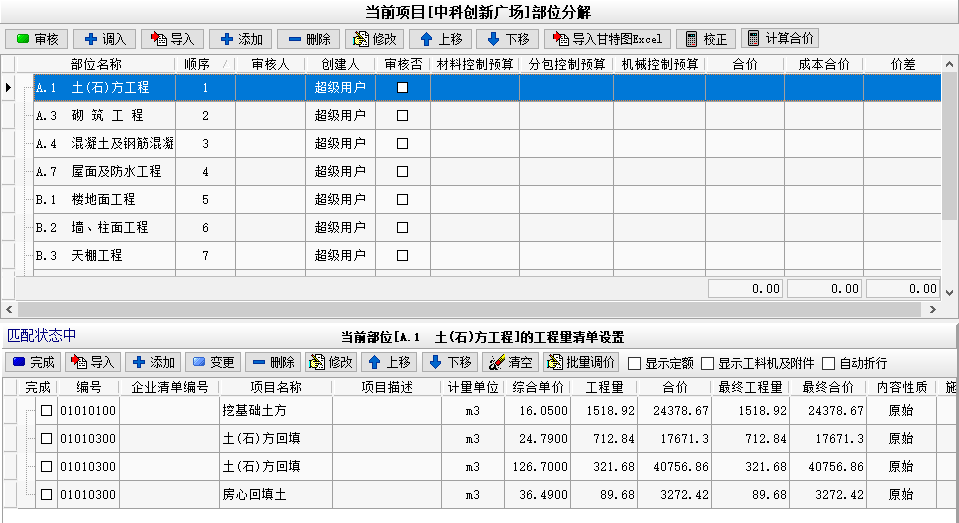Toggle the 显示工料机及附件 checkbox
Viewport: 959px width, 523px height.
708,363
